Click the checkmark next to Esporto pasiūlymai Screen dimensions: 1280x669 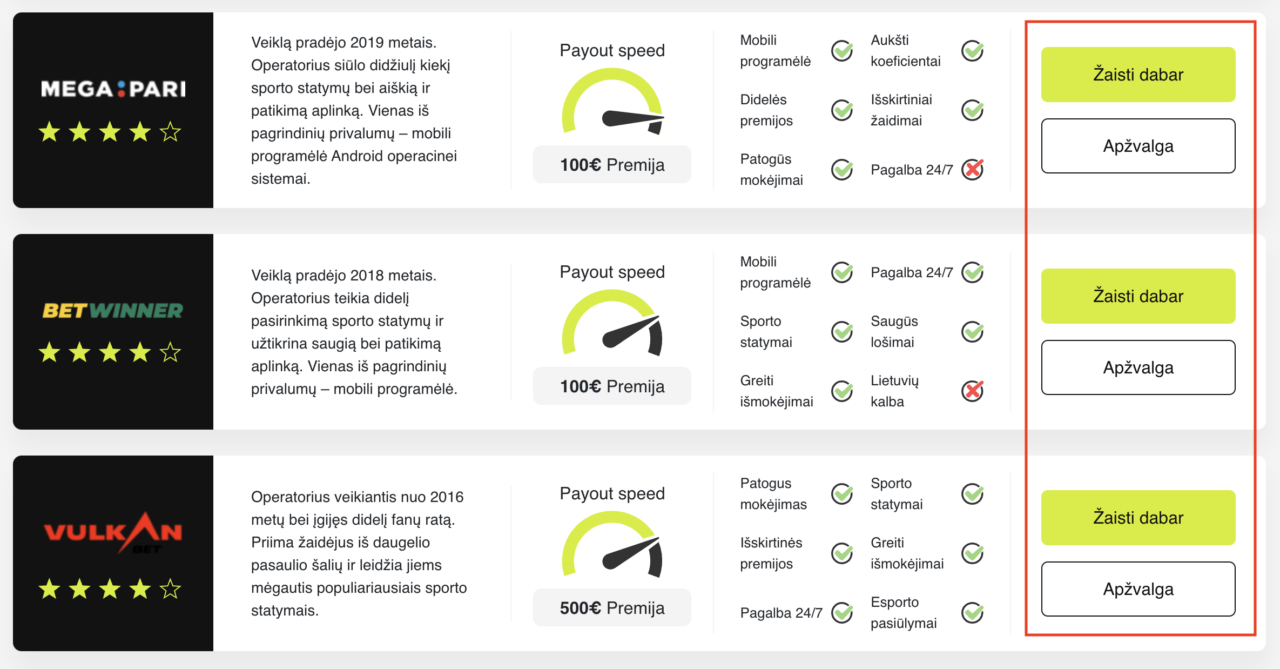click(x=972, y=612)
